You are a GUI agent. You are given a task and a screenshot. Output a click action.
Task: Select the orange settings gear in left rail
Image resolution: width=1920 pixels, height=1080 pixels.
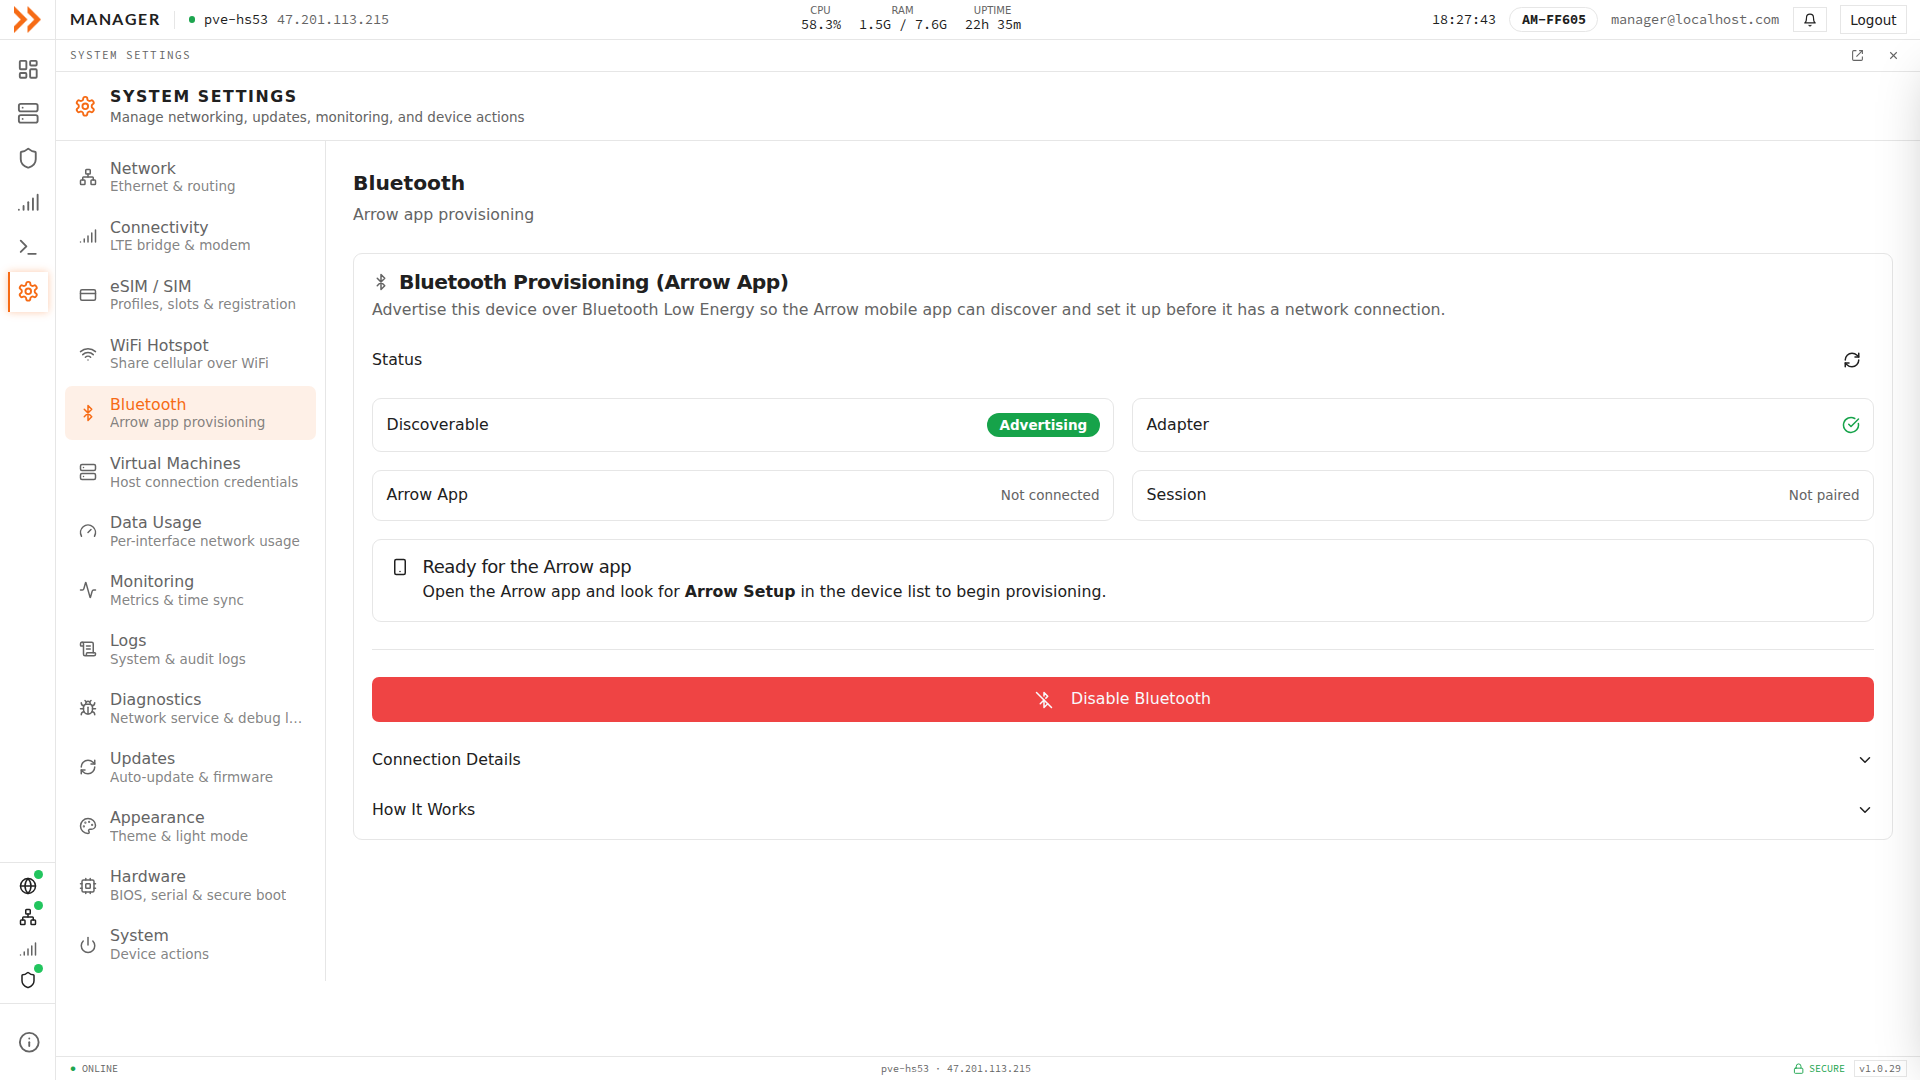(x=28, y=291)
